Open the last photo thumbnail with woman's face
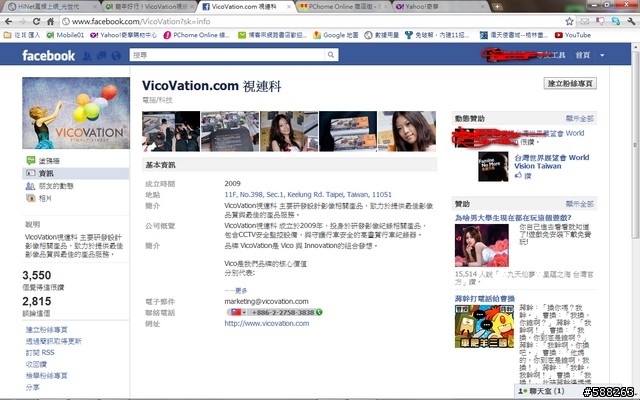 click(x=407, y=131)
